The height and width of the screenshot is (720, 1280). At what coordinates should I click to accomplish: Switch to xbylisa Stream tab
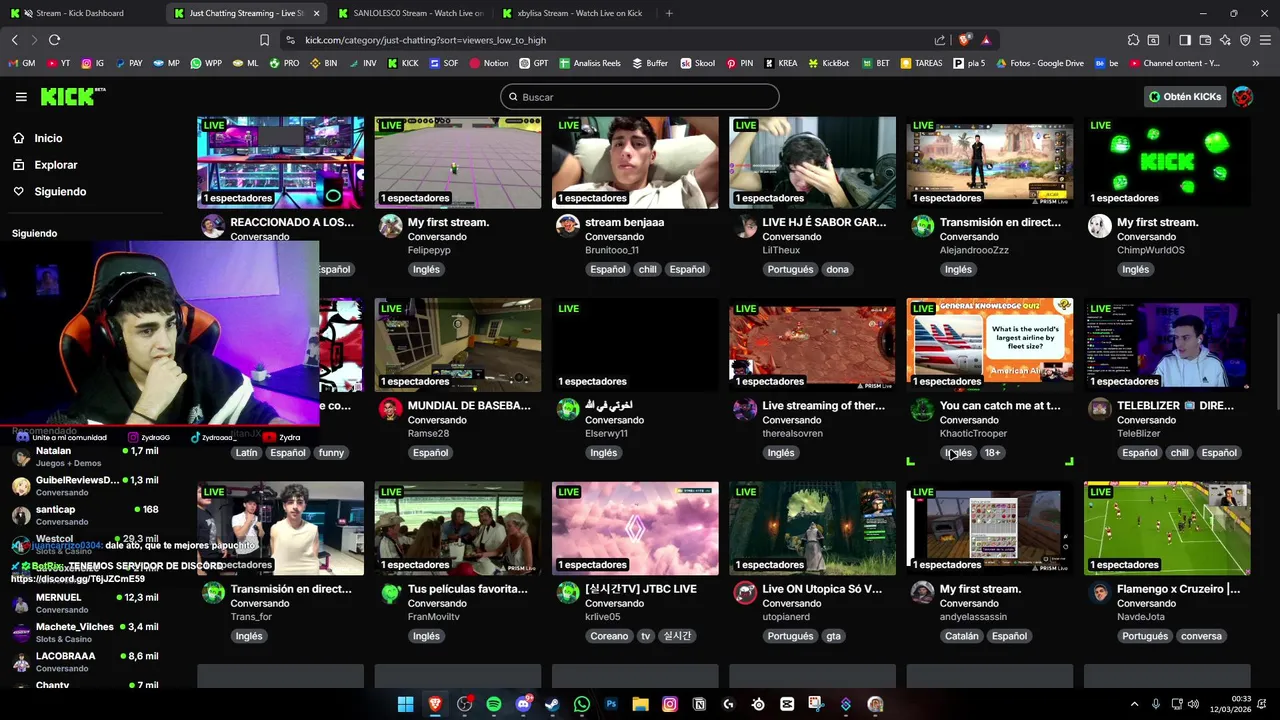(572, 13)
